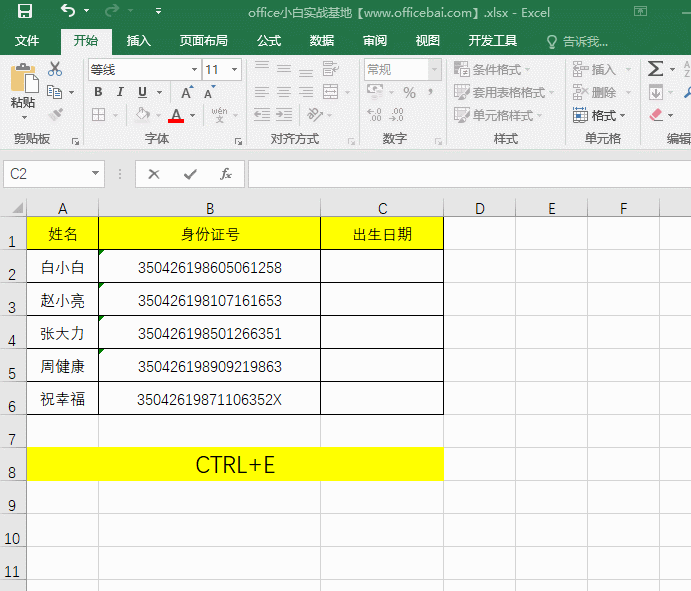Toggle Italic formatting
691x591 pixels.
[120, 92]
